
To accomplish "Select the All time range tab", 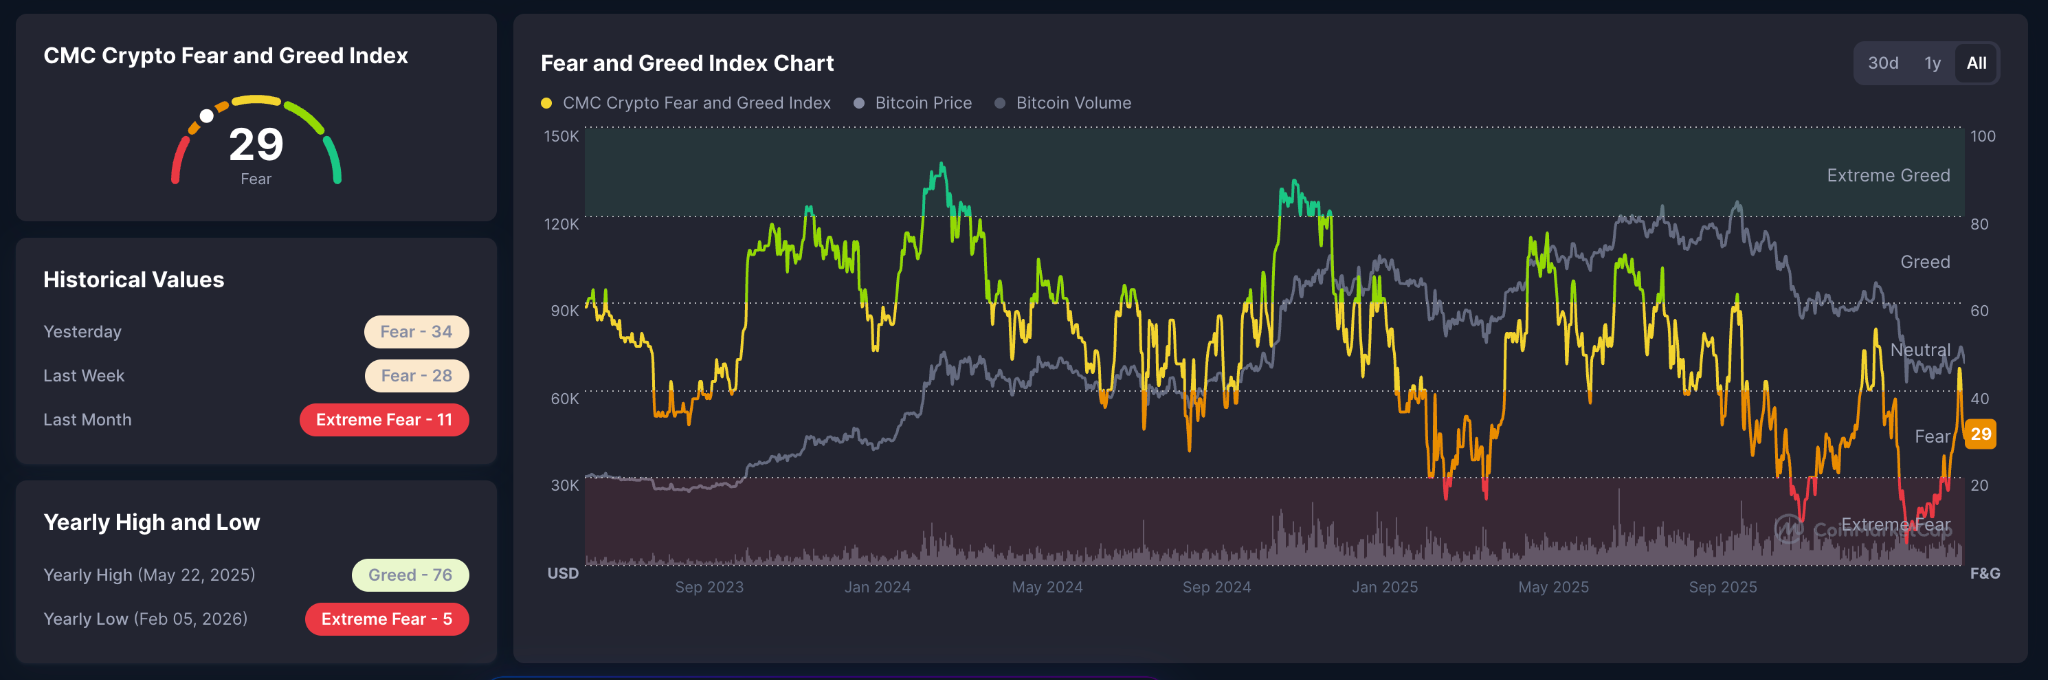I will [x=1976, y=63].
